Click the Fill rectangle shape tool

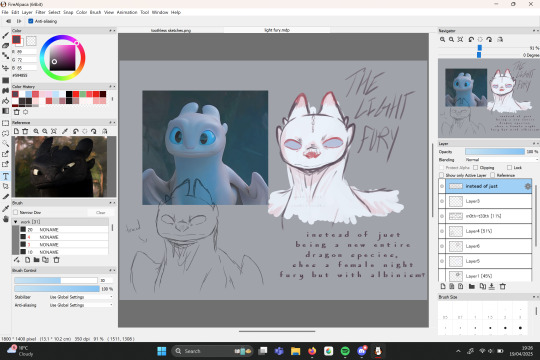[6, 80]
